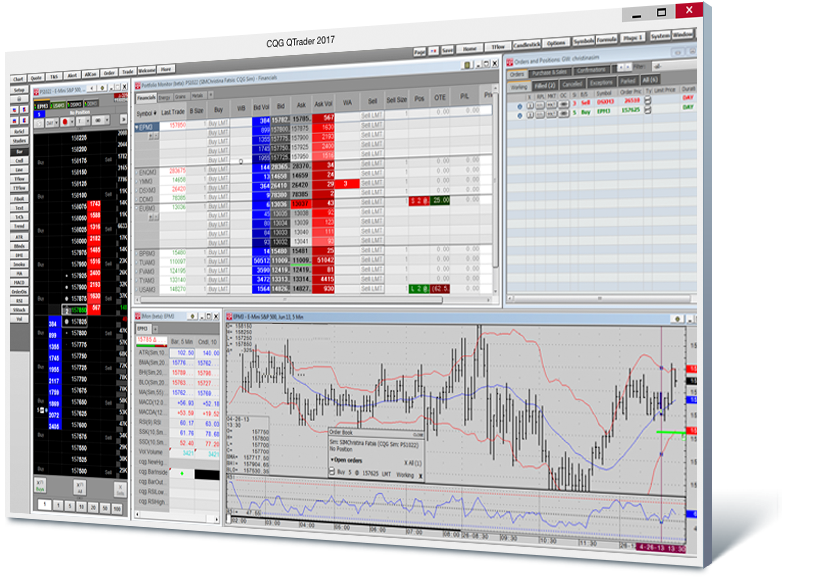
Task: Cancel all buys with the X Buys icon
Action: coord(41,484)
